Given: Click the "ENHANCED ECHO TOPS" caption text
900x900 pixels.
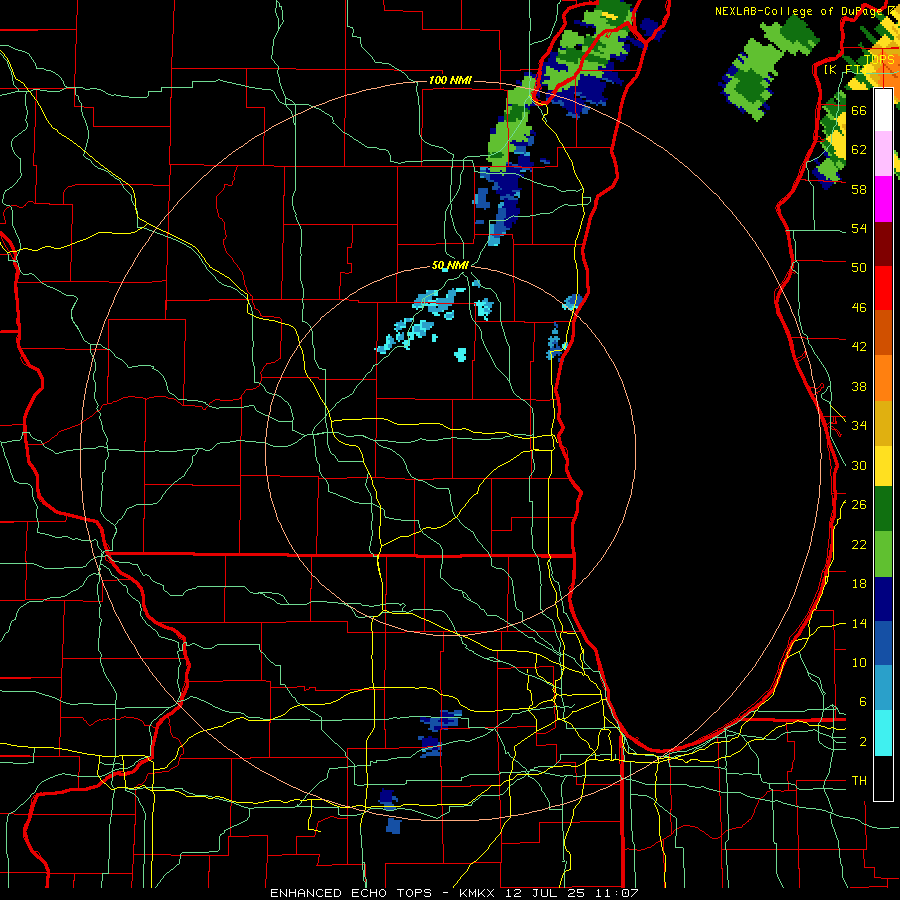Looking at the screenshot, I should (x=351, y=893).
